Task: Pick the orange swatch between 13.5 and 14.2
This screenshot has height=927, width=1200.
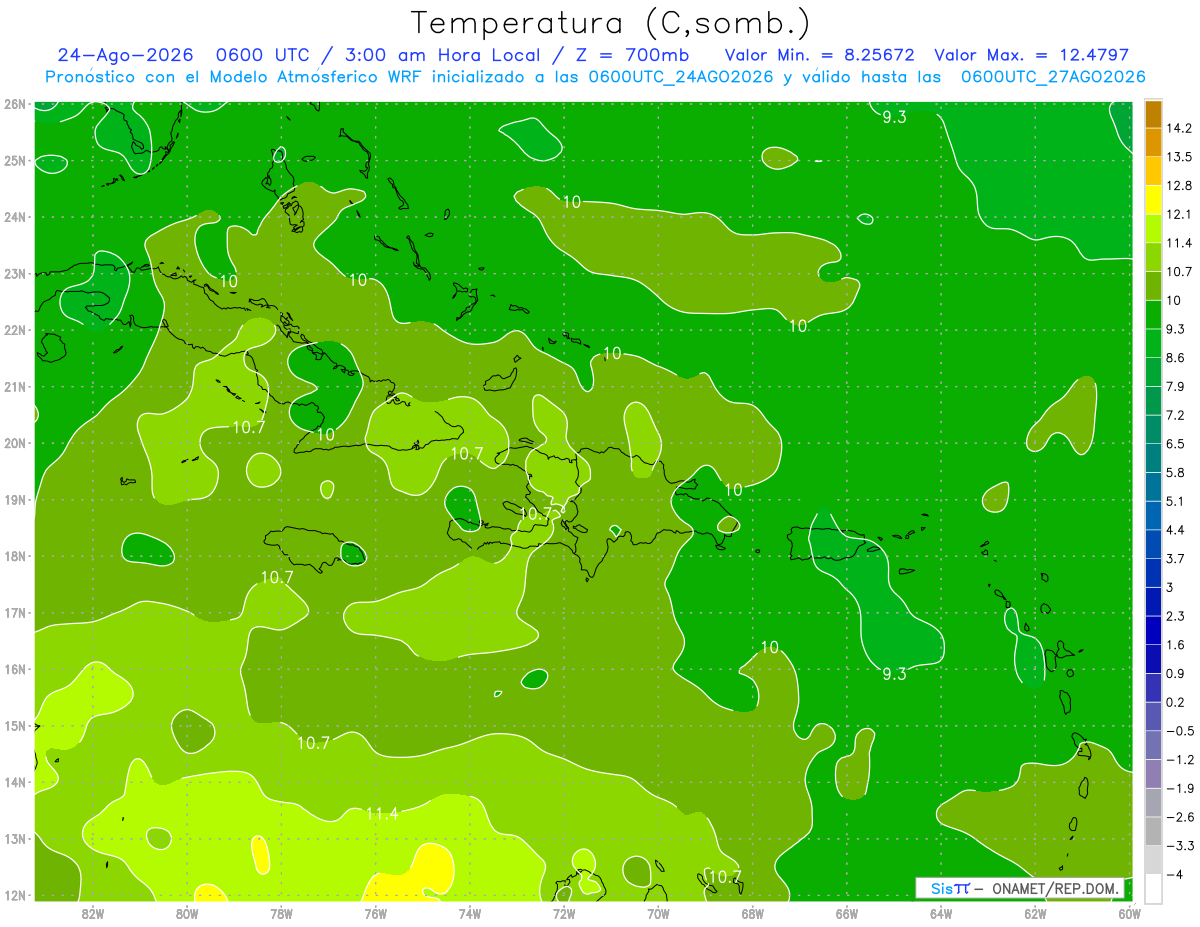Action: [x=1153, y=143]
